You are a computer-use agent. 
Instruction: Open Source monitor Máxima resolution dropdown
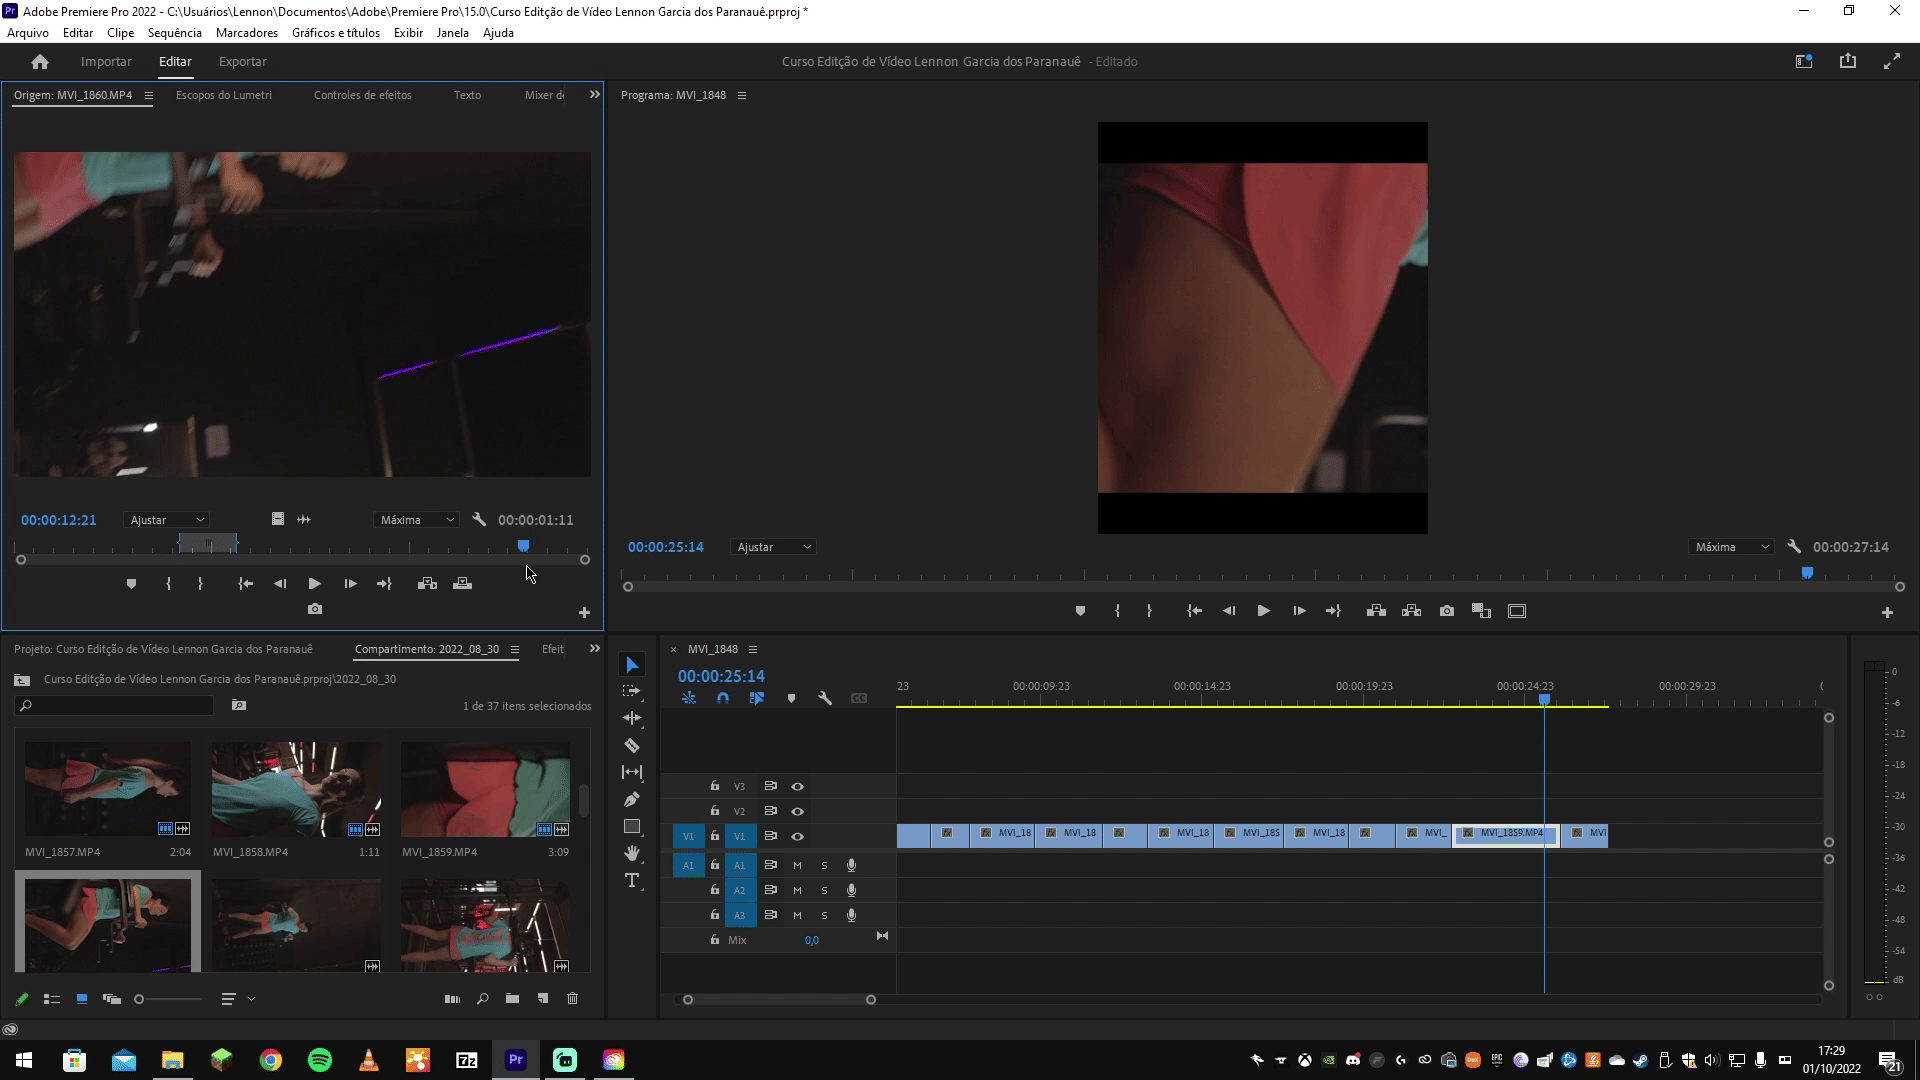[x=417, y=520]
